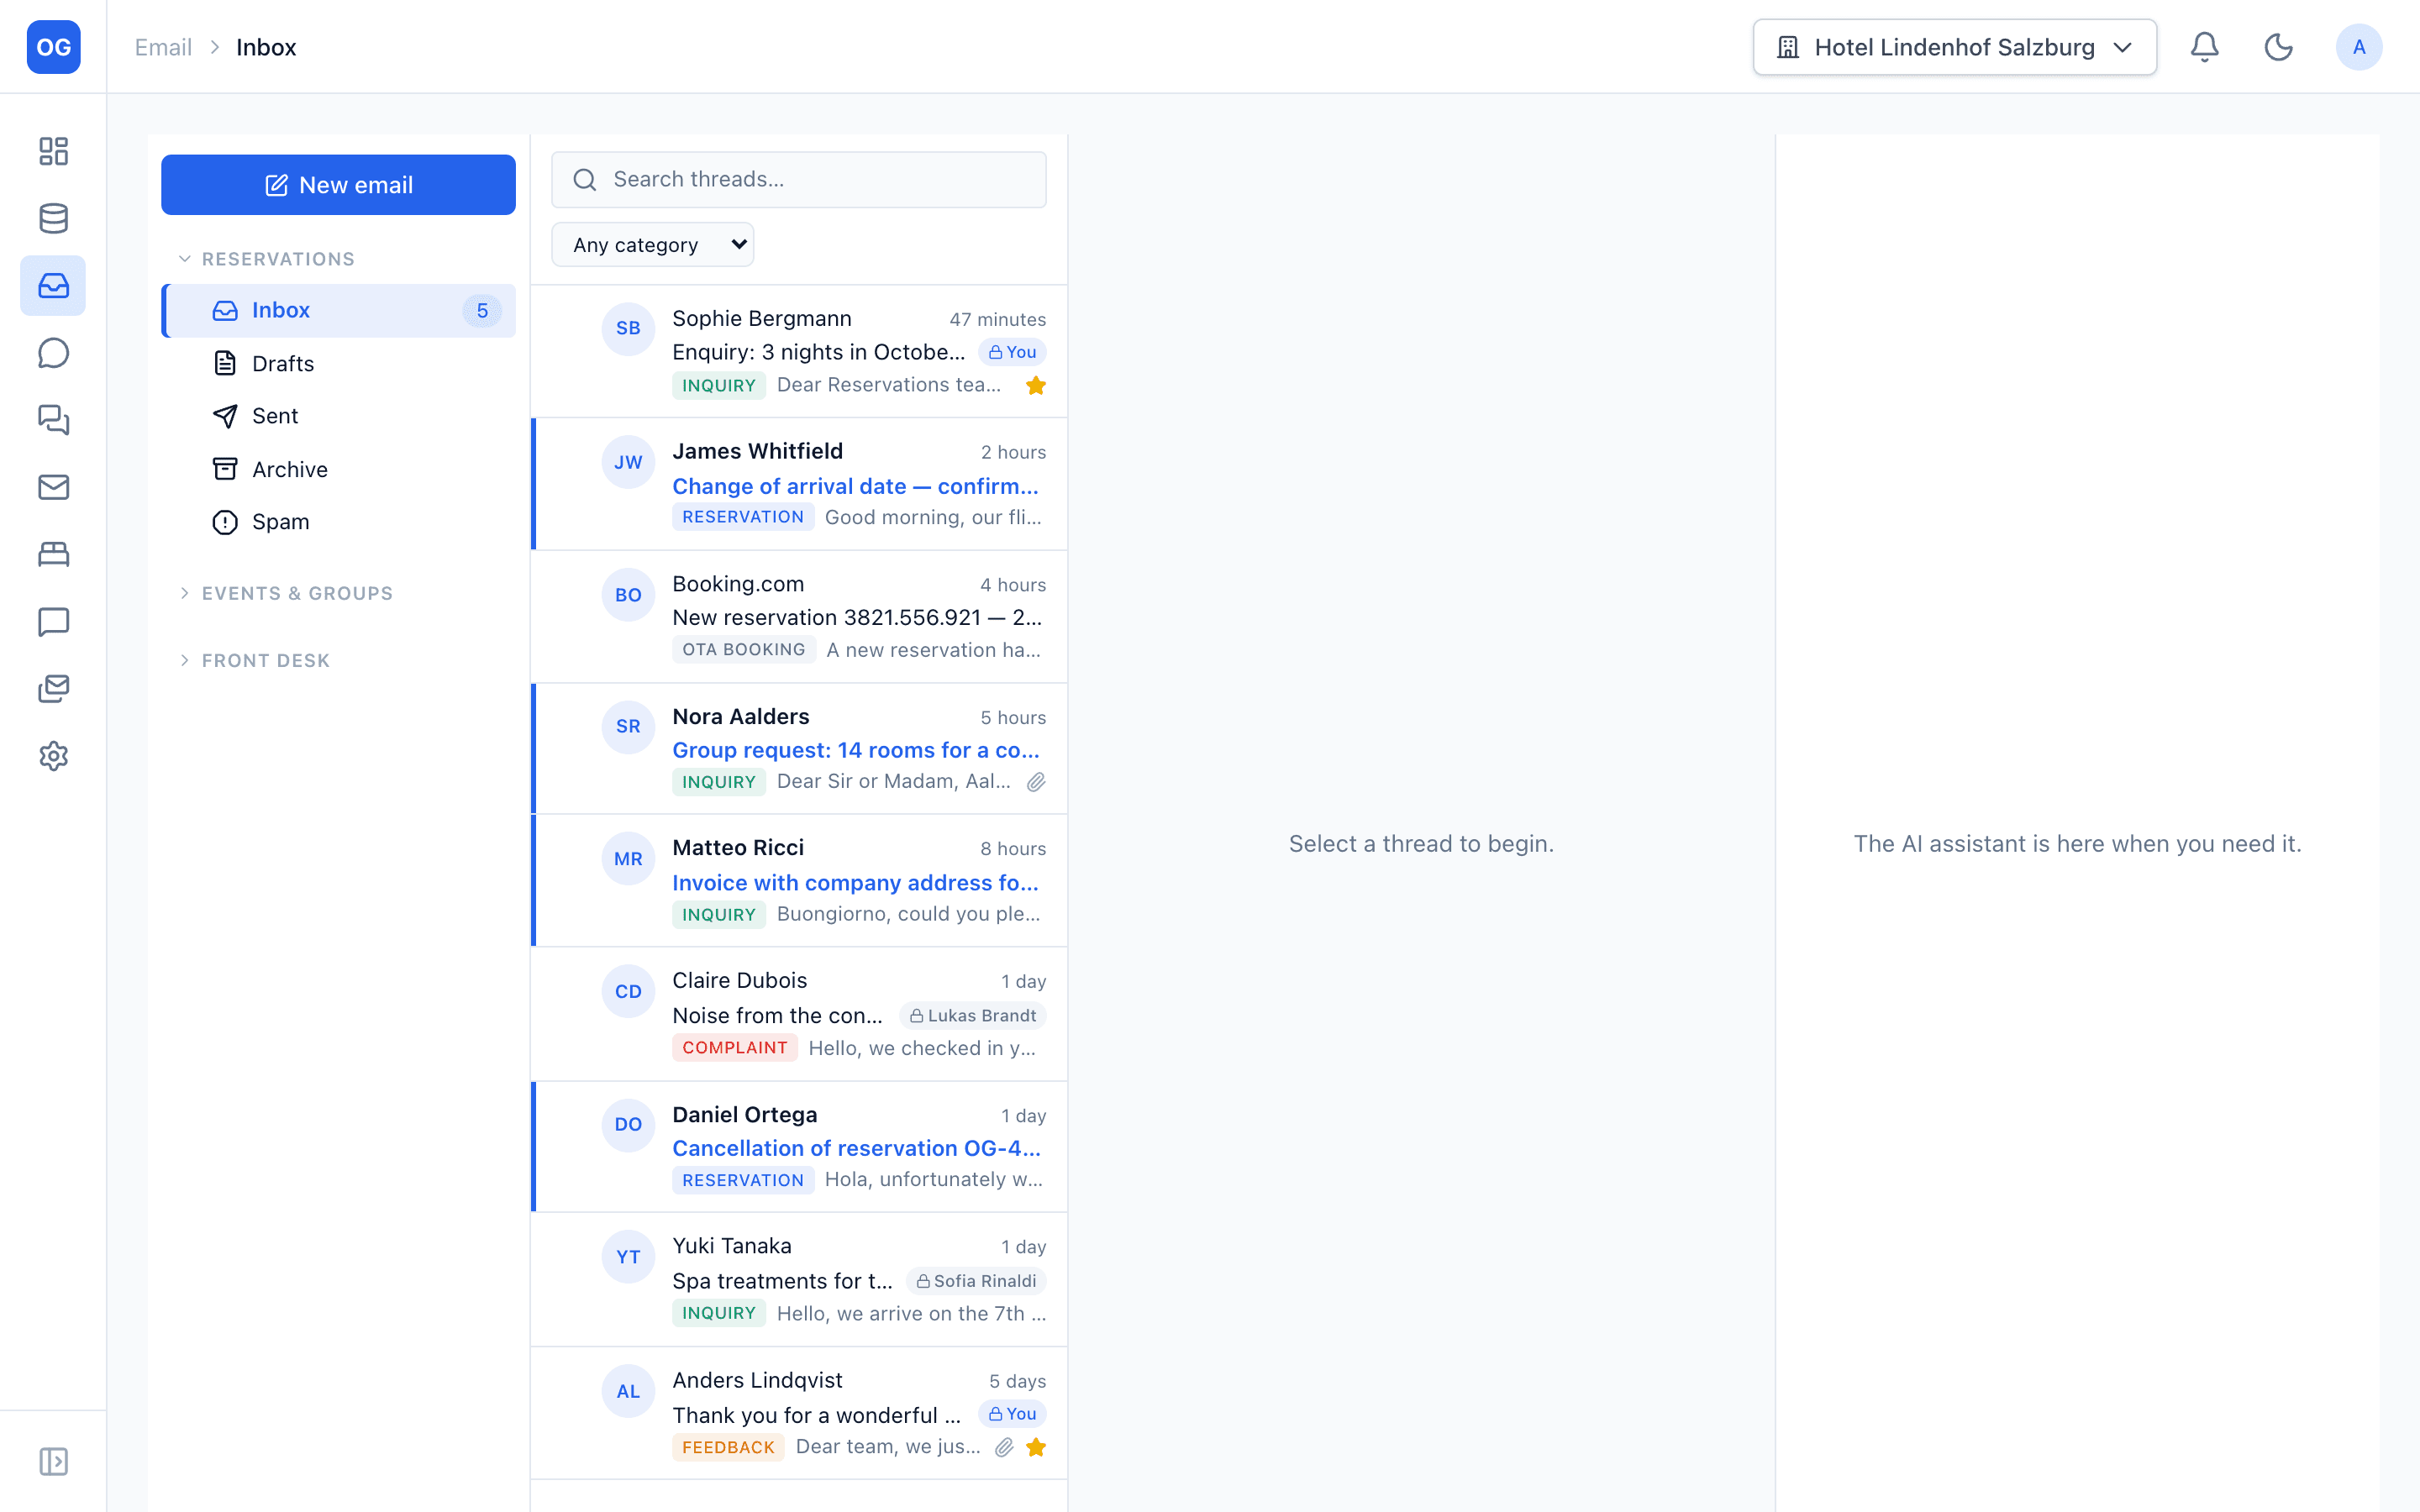Open the inbox tray icon in sidebar
The image size is (2420, 1512).
point(53,286)
